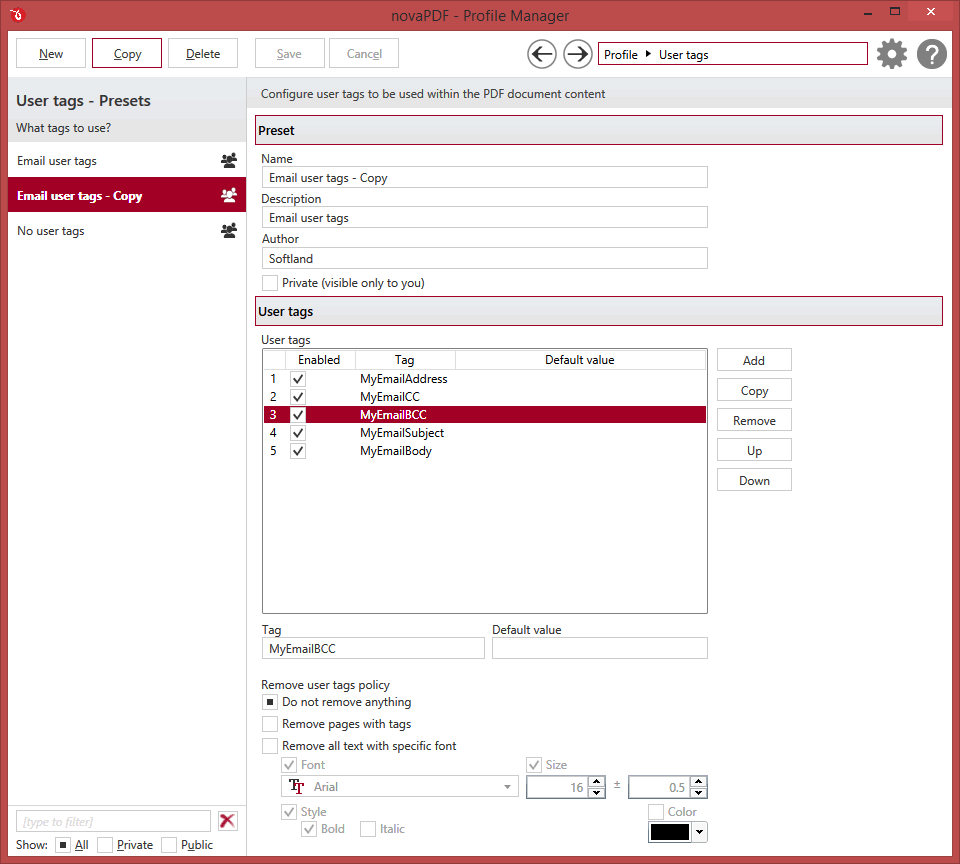The height and width of the screenshot is (864, 960).
Task: Click the Default value input field
Action: coord(600,648)
